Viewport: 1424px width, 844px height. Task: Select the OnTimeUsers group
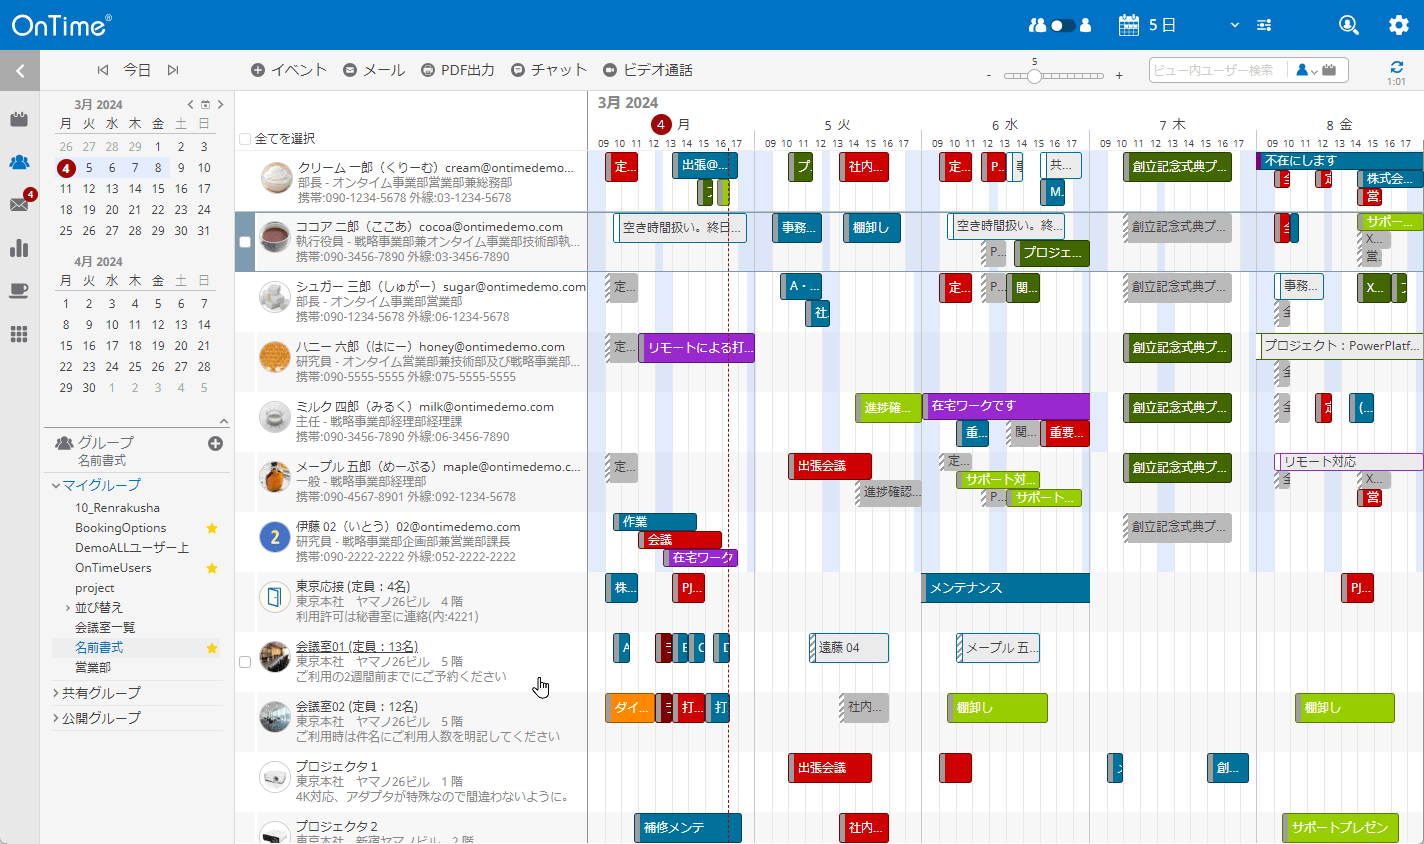[113, 568]
